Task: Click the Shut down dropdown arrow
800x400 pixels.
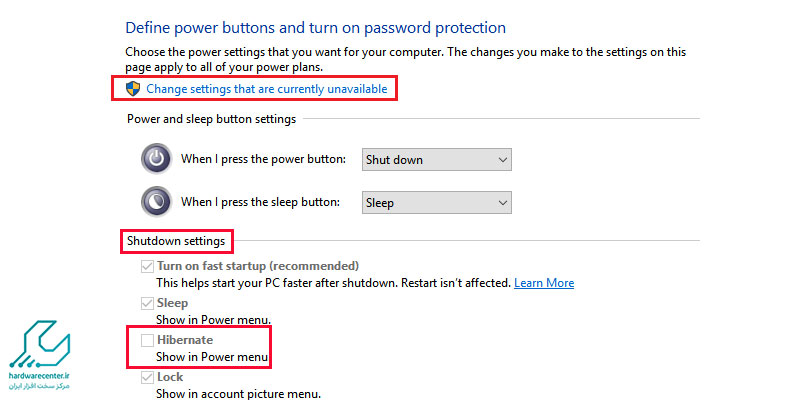Action: coord(503,160)
